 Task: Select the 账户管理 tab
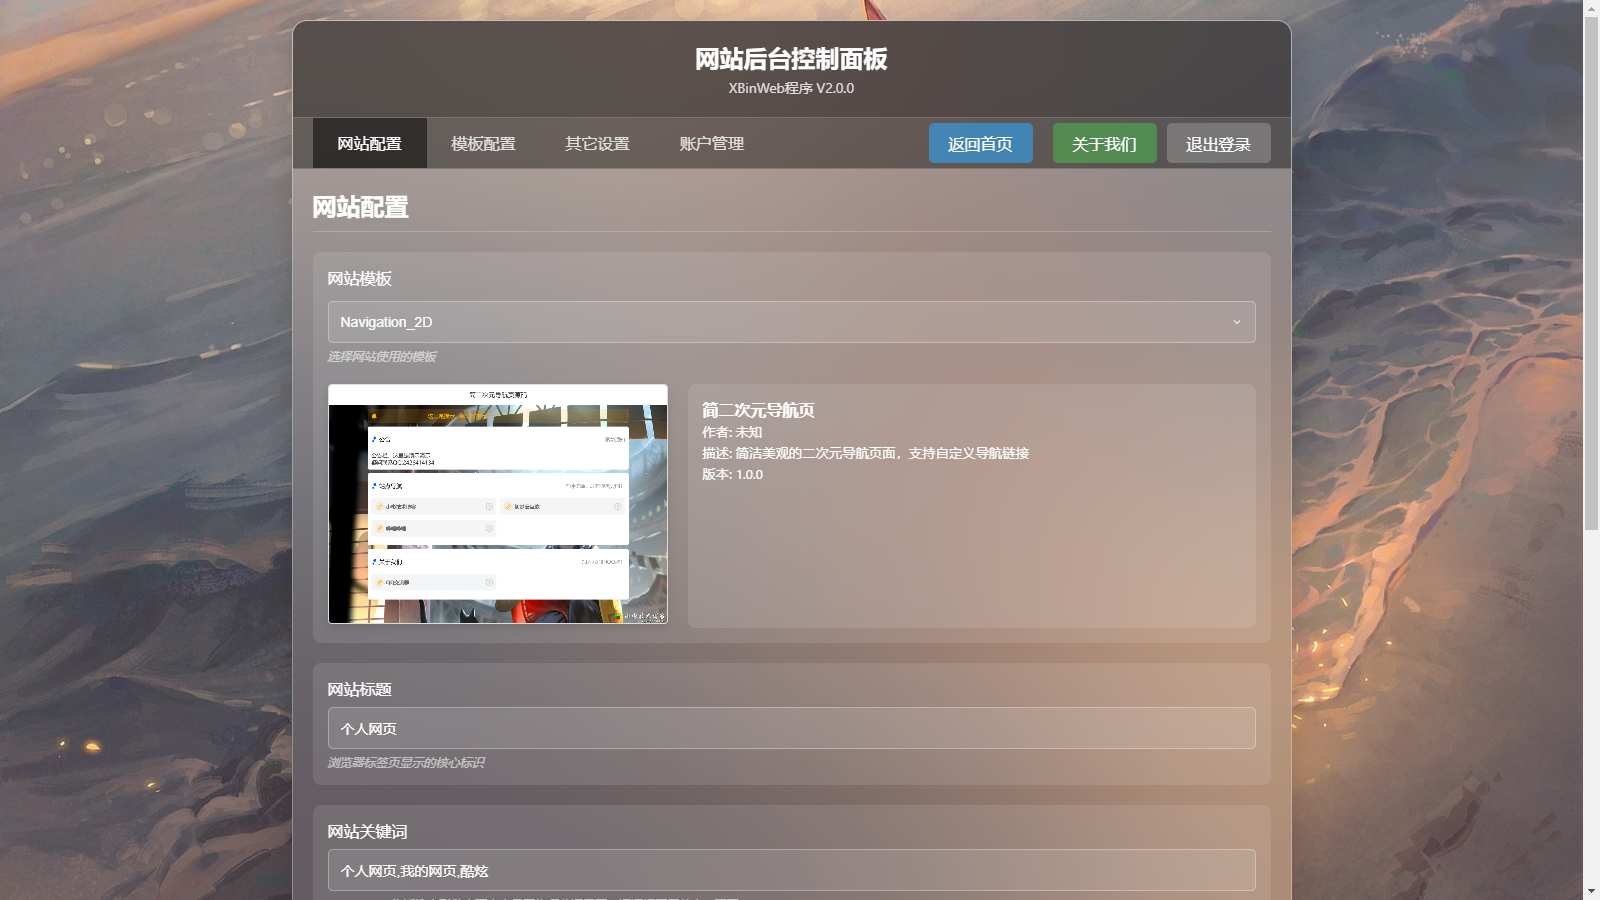(x=711, y=143)
